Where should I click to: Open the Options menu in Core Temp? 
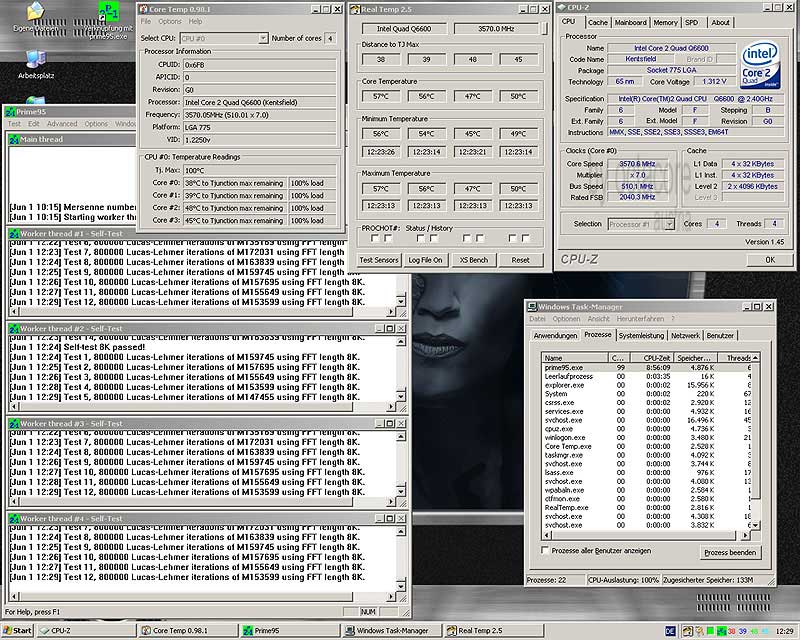(169, 21)
